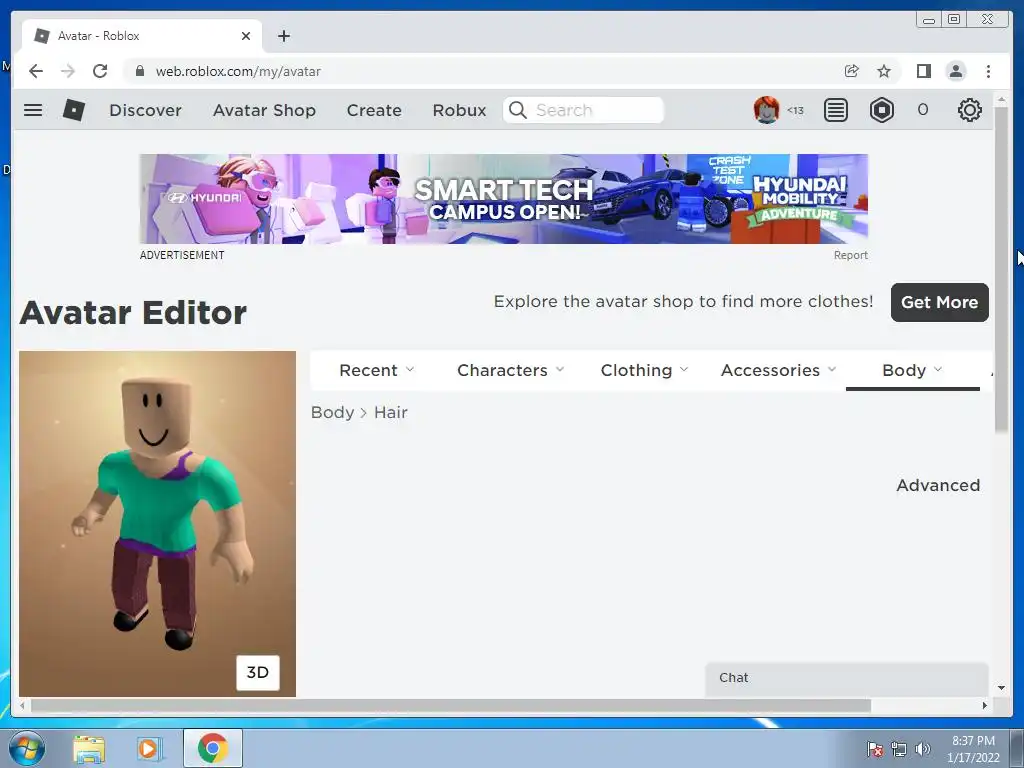Image resolution: width=1024 pixels, height=768 pixels.
Task: Click the site lock security icon
Action: coord(139,71)
